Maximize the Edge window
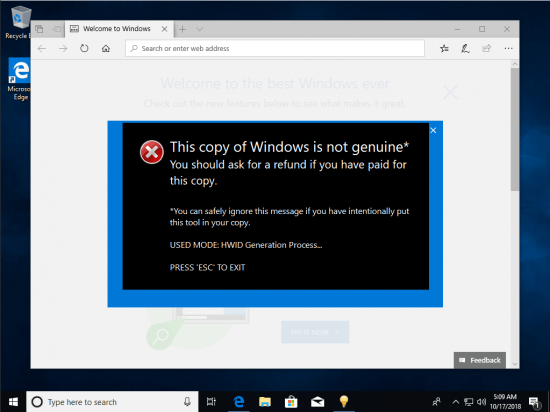This screenshot has height=412, width=550. pos(482,29)
